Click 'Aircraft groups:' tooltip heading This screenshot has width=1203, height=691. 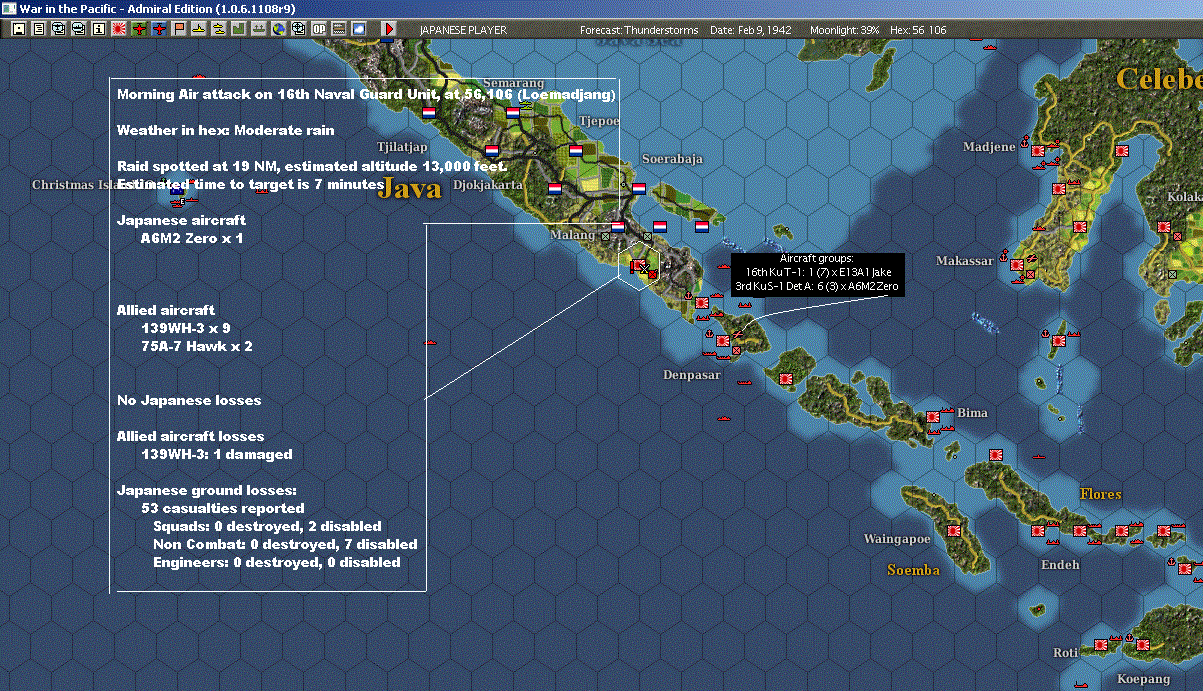pyautogui.click(x=817, y=258)
